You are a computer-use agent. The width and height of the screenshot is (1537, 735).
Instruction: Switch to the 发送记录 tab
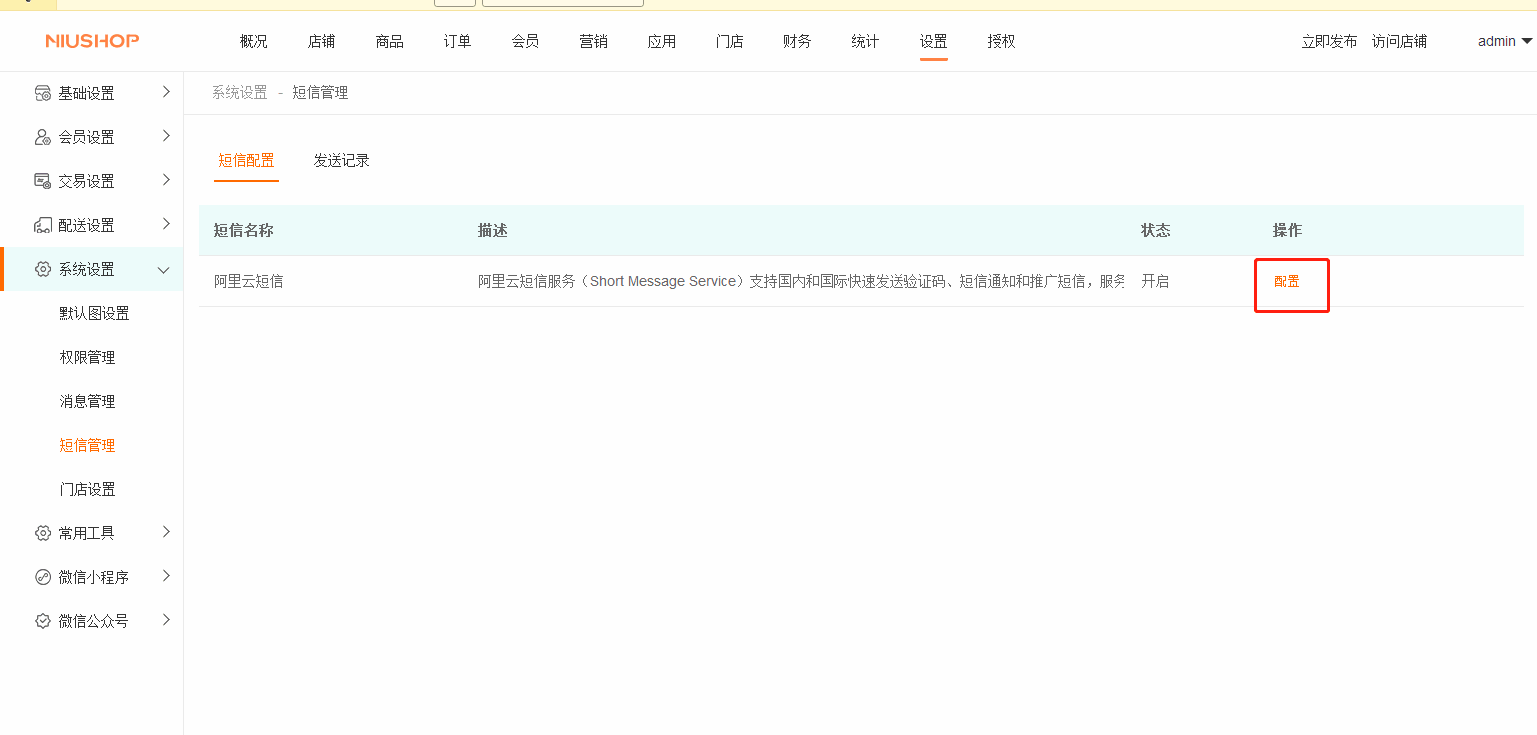342,161
